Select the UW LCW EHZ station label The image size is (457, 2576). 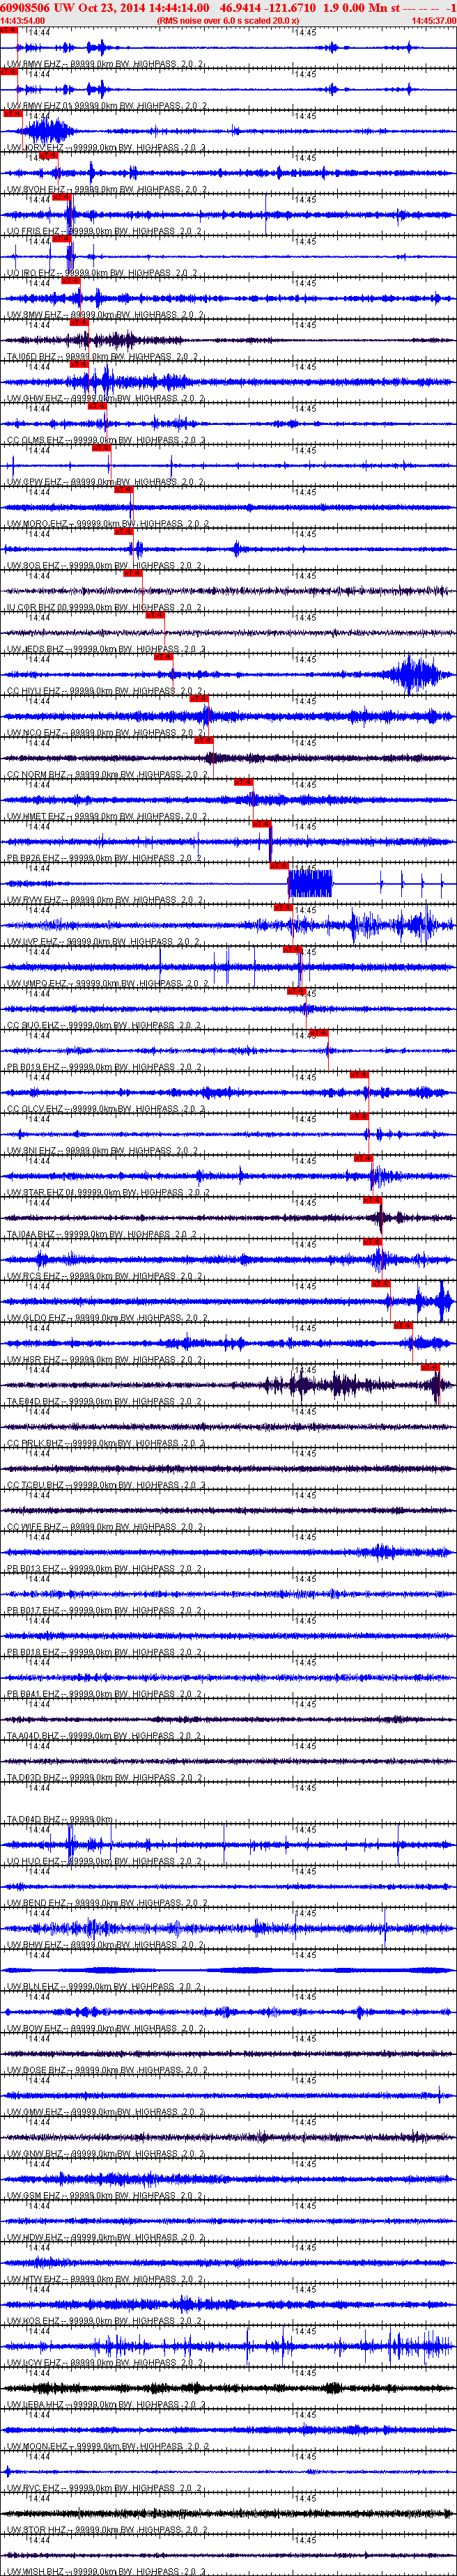[104, 2364]
